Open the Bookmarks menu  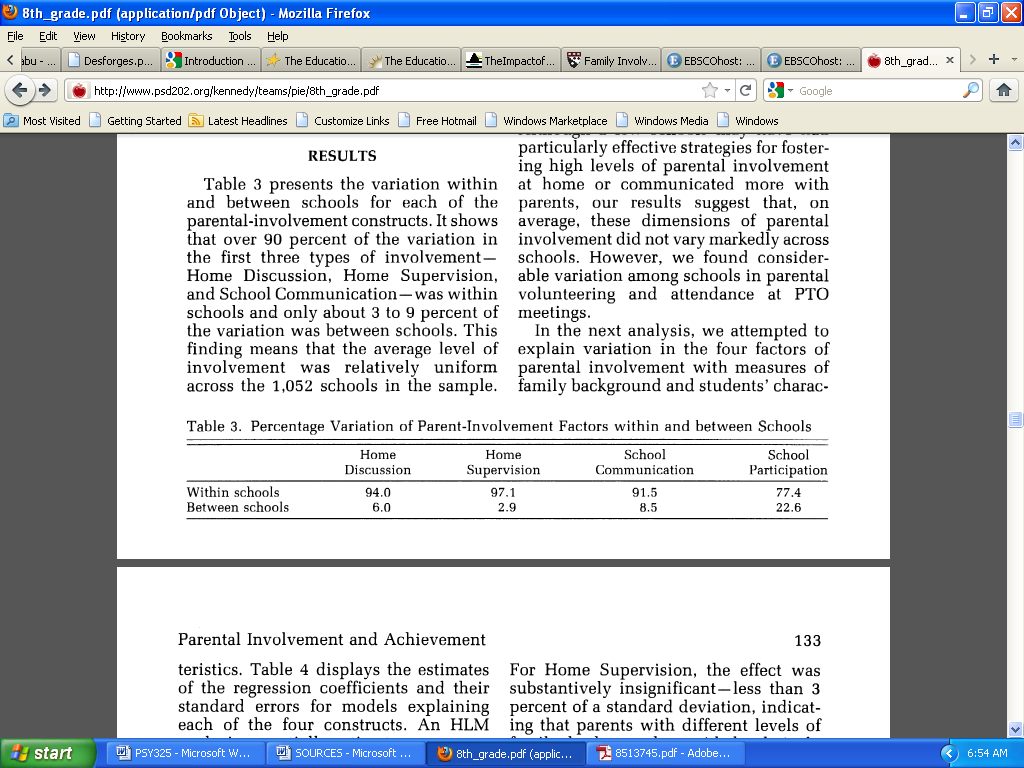[x=186, y=36]
